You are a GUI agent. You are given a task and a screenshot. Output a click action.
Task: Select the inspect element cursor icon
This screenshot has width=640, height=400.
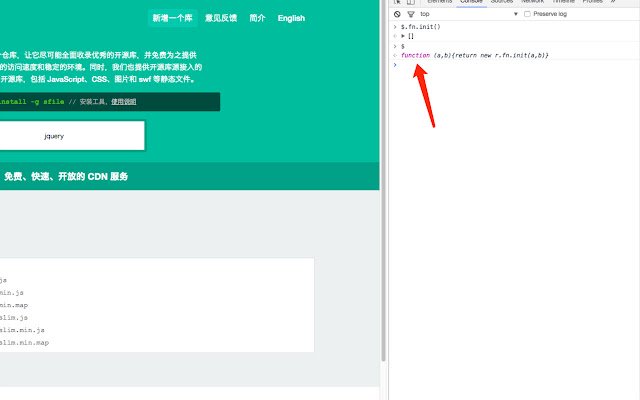click(x=397, y=2)
